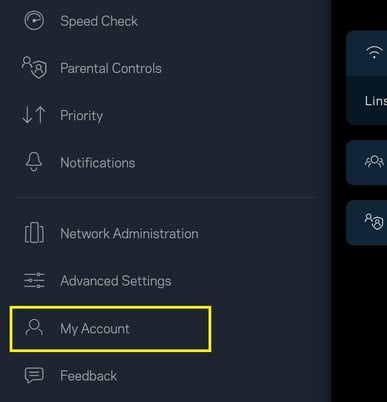Select the highlighted My Account entry
387x402 pixels.
111,329
